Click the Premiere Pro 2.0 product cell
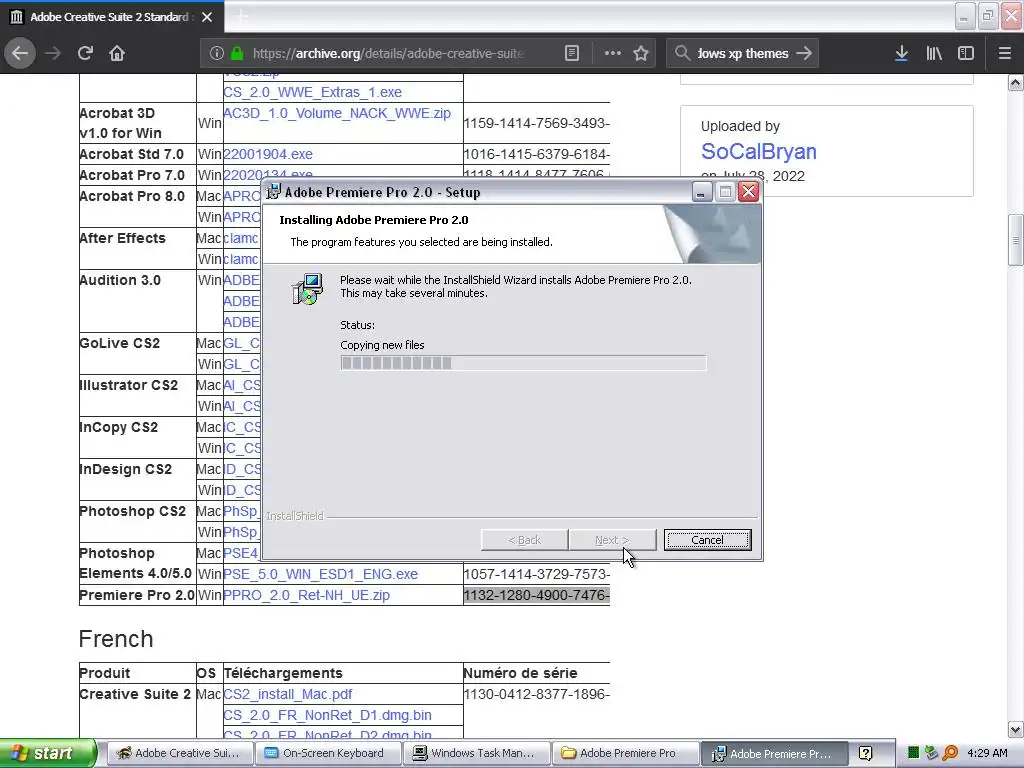The width and height of the screenshot is (1024, 768). [136, 595]
